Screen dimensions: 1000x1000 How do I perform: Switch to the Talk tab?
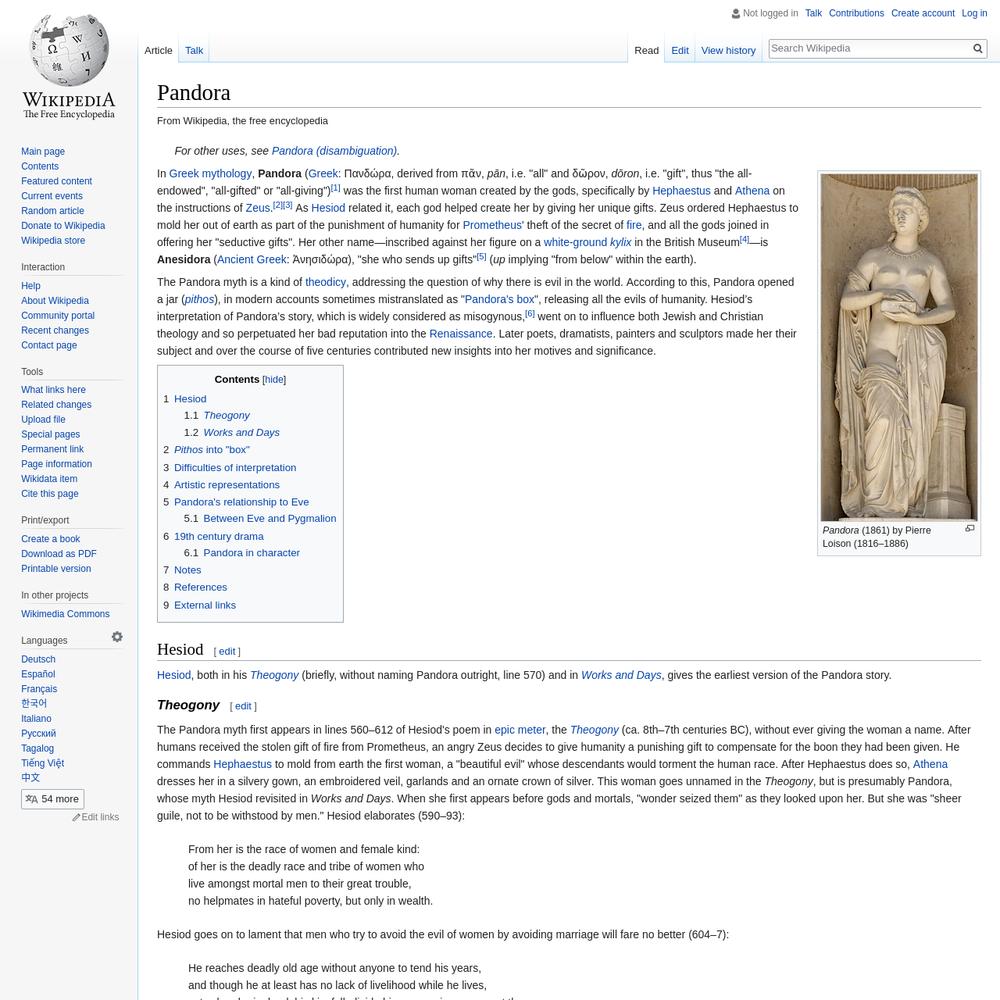pos(194,50)
